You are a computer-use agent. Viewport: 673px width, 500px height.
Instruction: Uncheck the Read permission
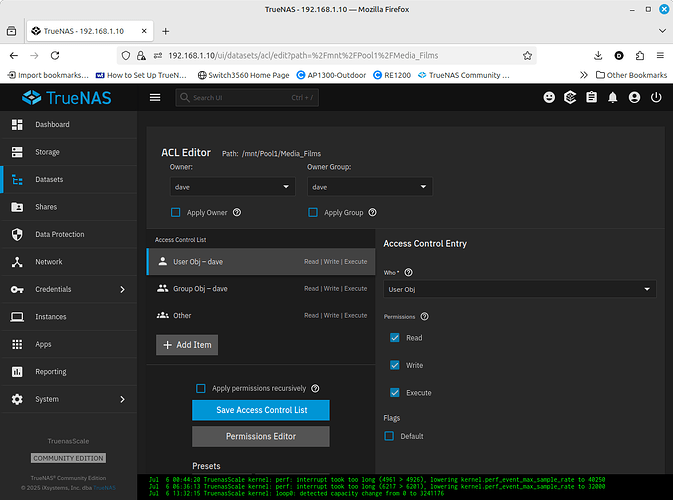point(395,338)
